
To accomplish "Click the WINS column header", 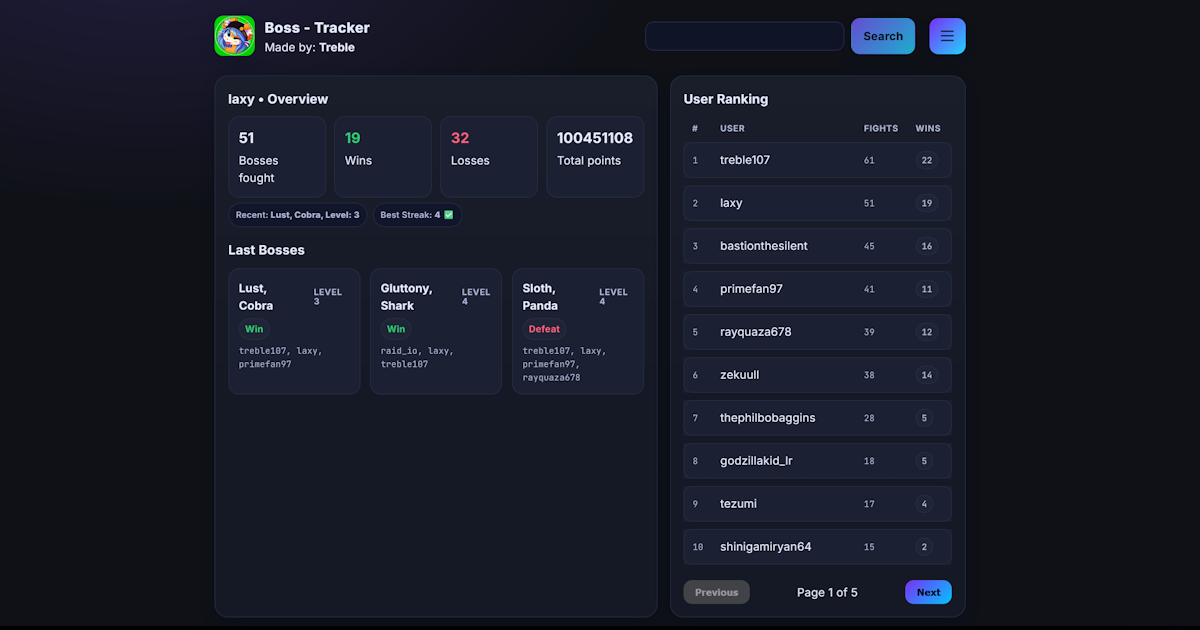I will click(x=927, y=128).
